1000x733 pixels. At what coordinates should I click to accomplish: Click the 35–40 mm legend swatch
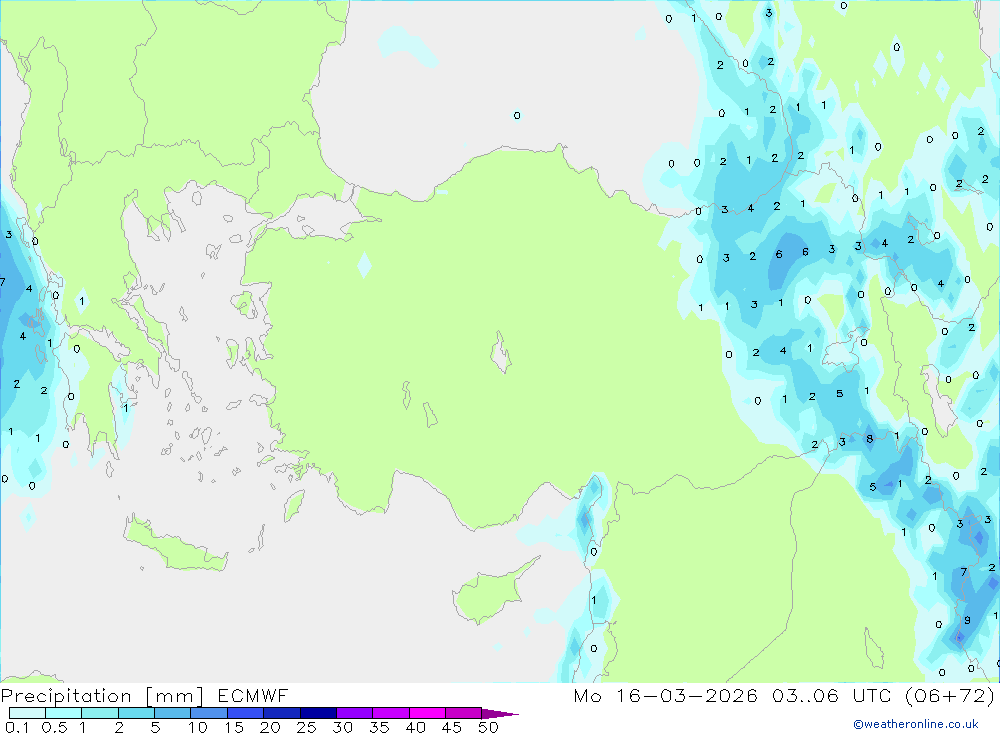pyautogui.click(x=391, y=713)
